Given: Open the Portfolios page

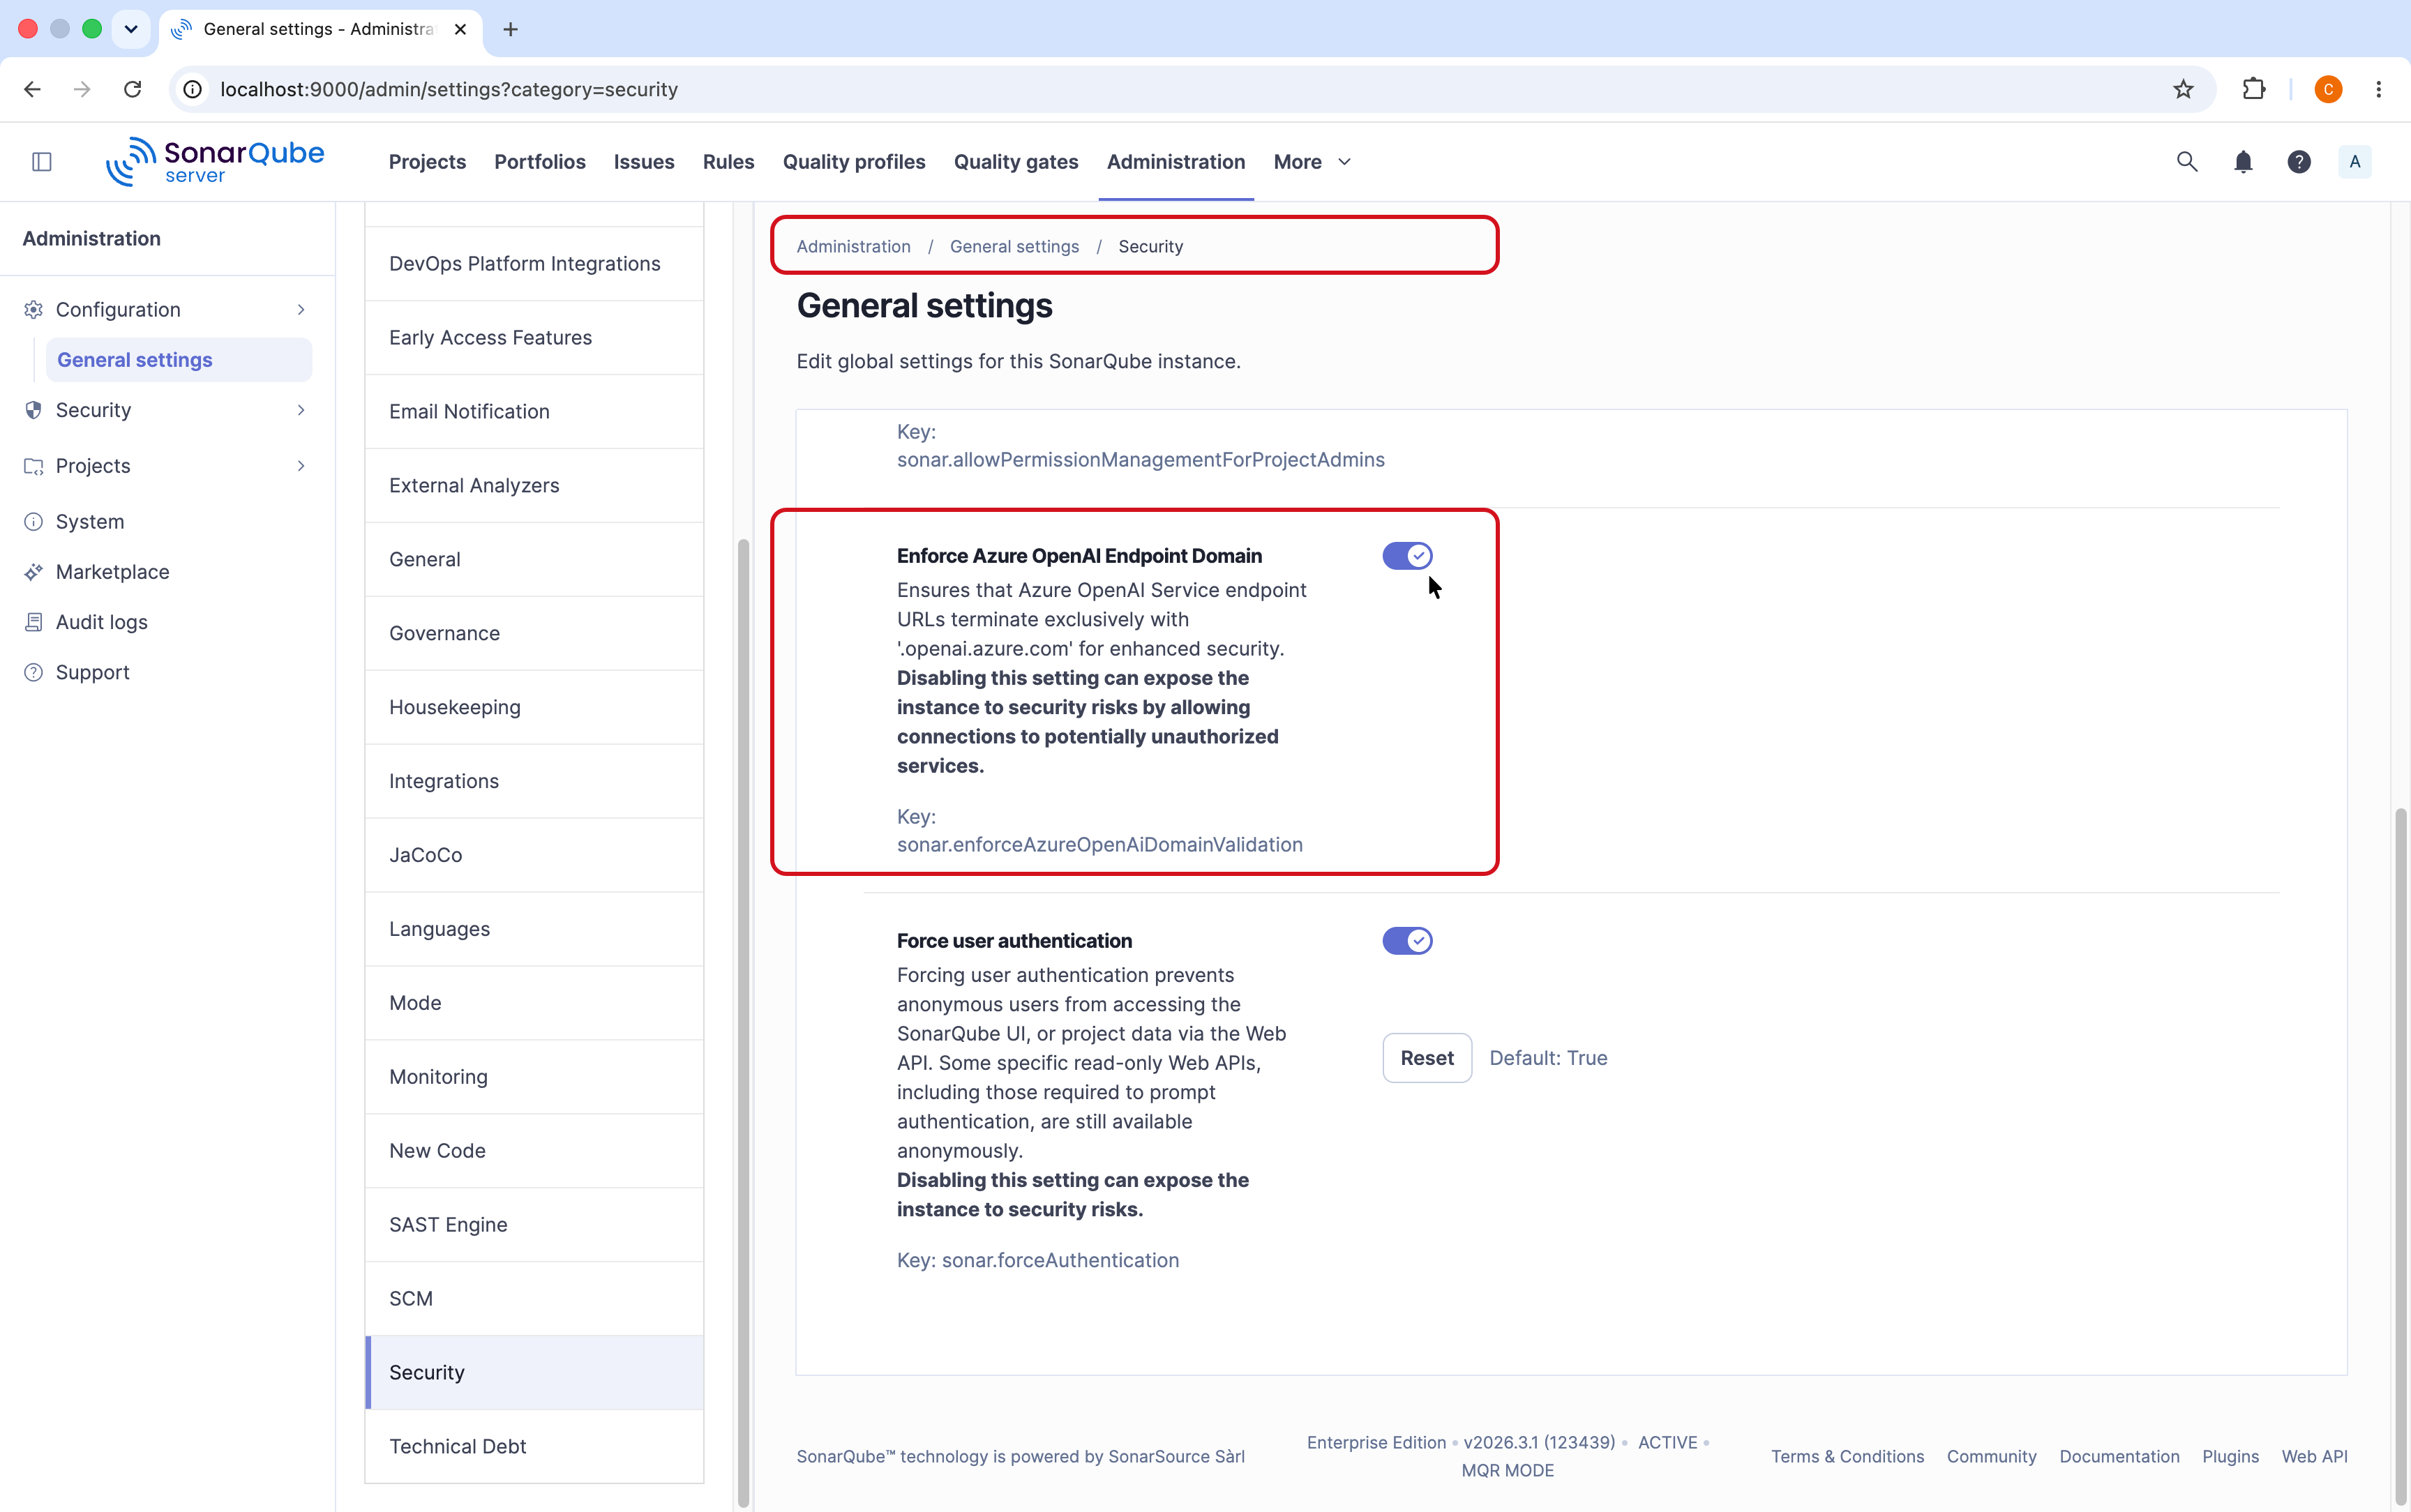Looking at the screenshot, I should [x=540, y=162].
